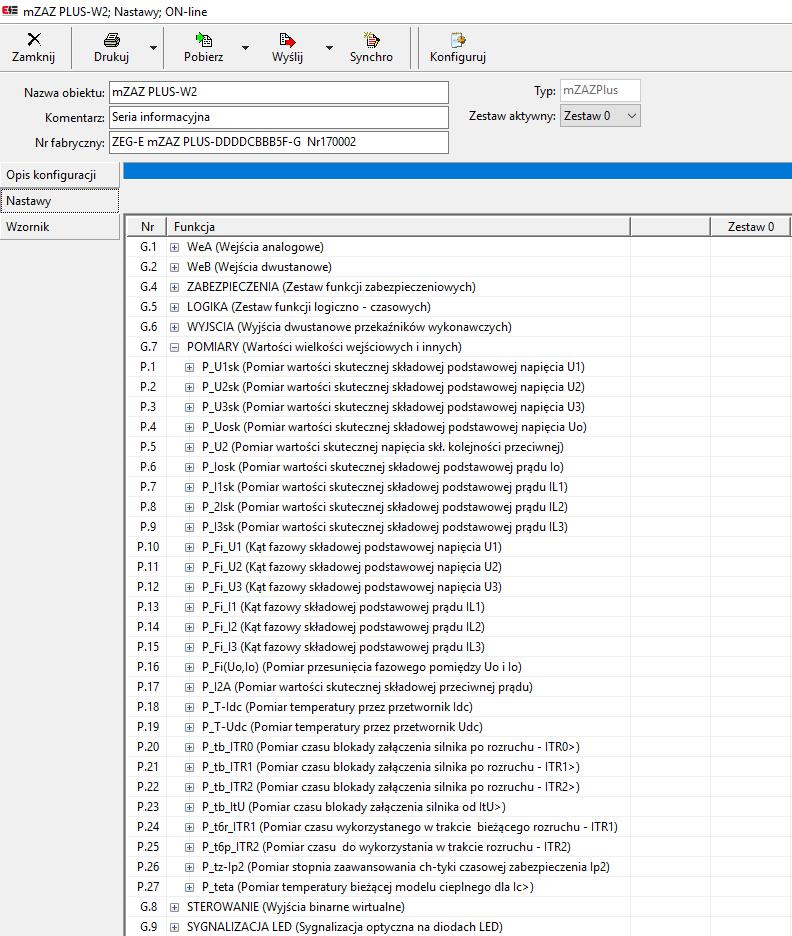792x936 pixels.
Task: Expand P.20 P_tb_ITR0 item
Action: (x=189, y=747)
